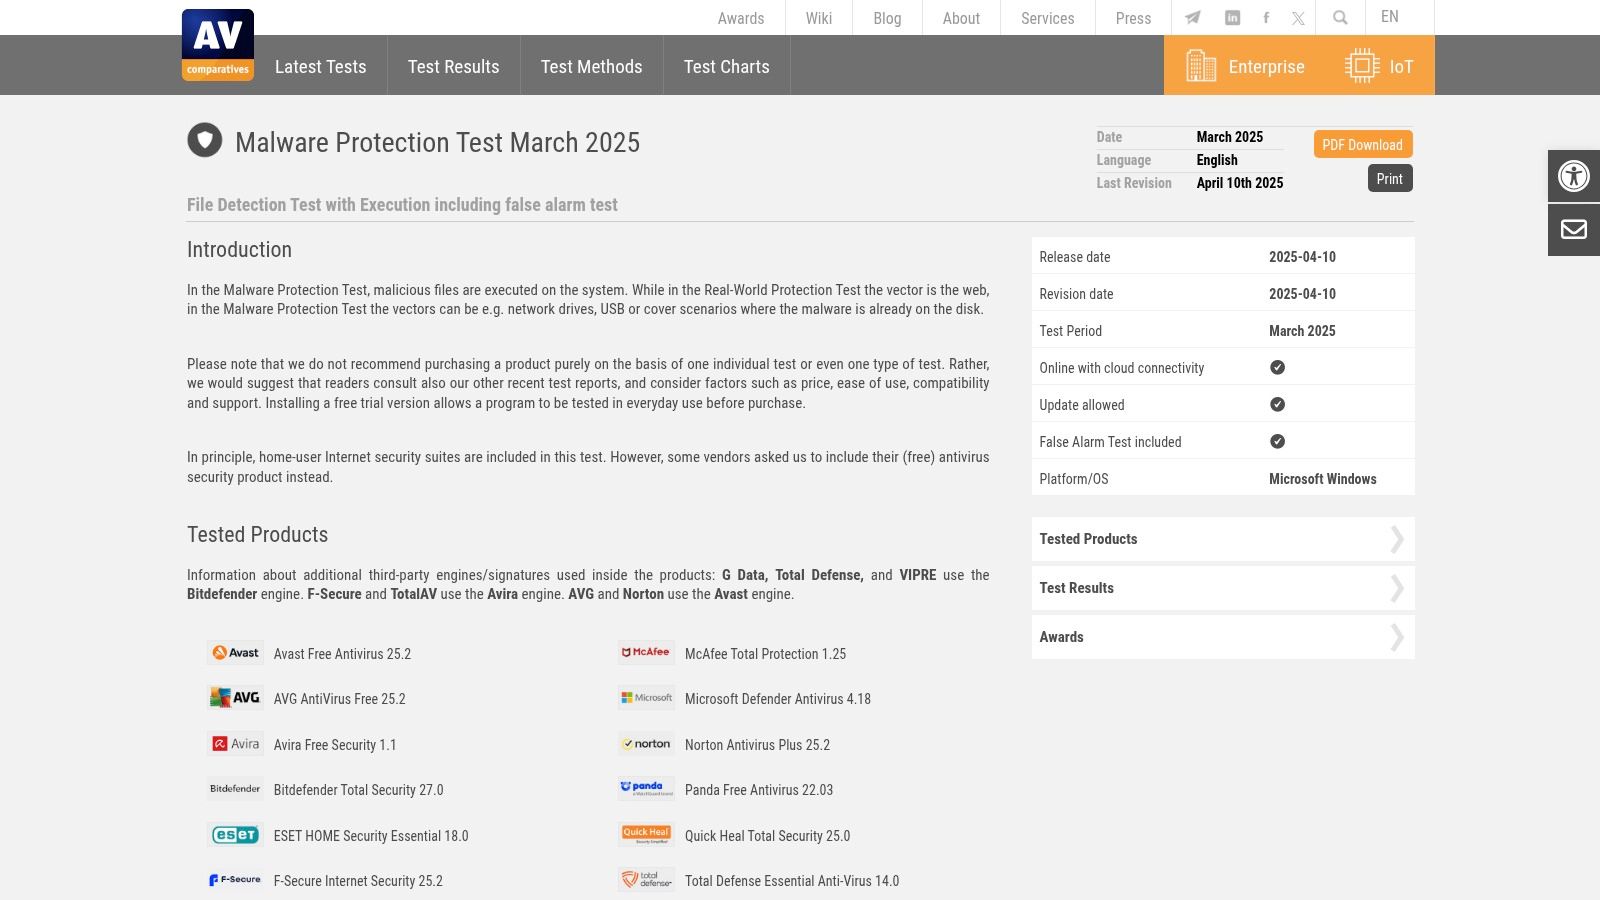Select ESET HOME Security Essential 18.0
The image size is (1600, 900).
(x=371, y=836)
